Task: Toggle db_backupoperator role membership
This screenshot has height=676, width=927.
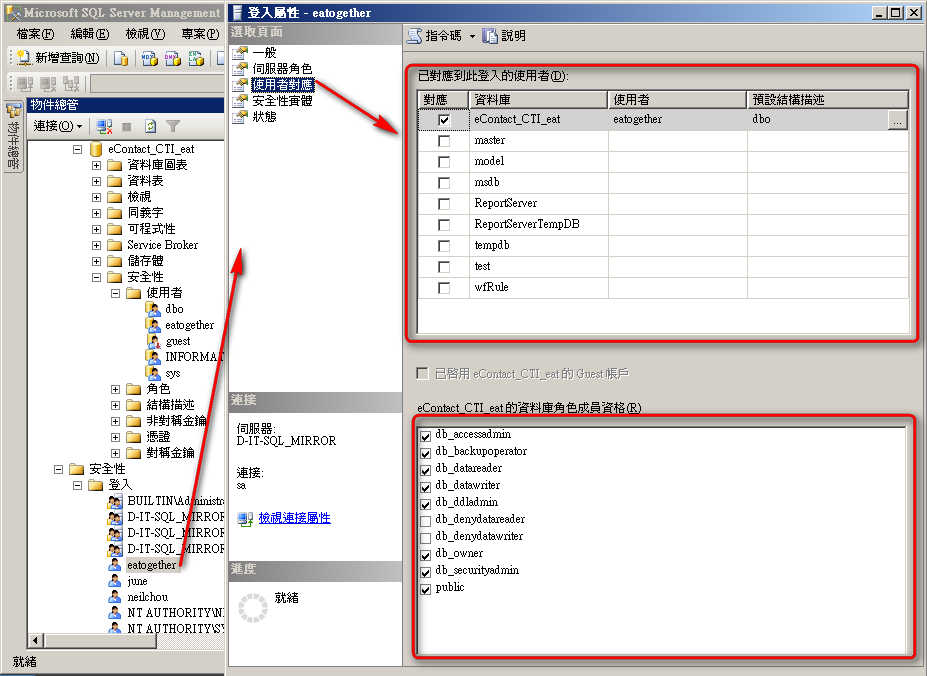Action: [425, 453]
